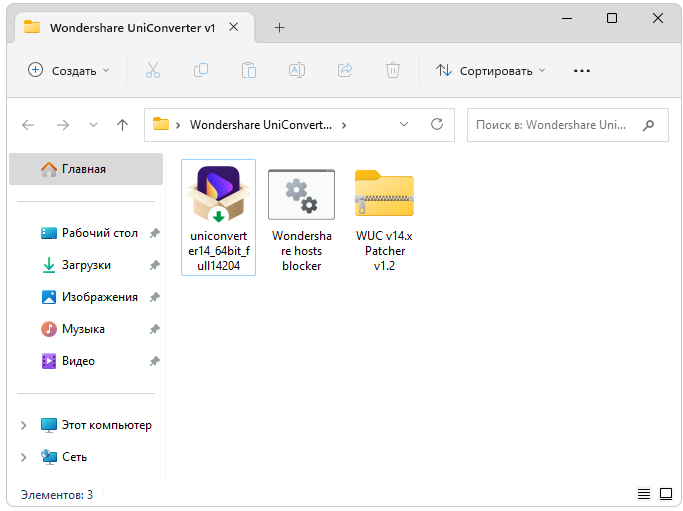Screen dimensions: 683x511
Task: Unpin Рабочий стол using pin icon
Action: point(154,234)
